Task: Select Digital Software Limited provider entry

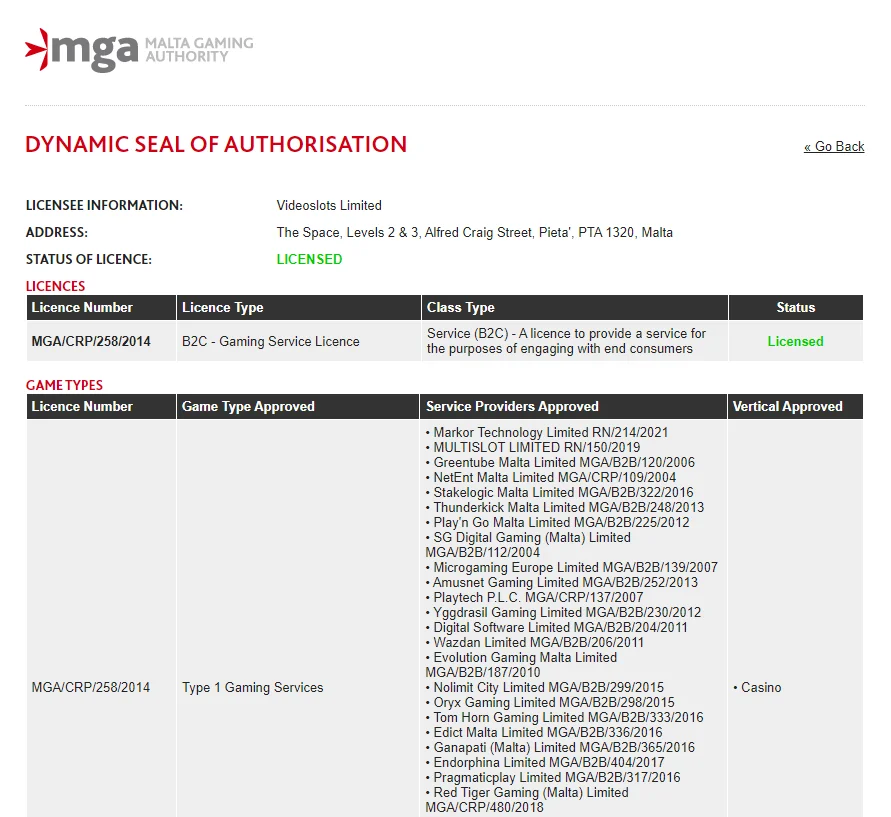Action: [x=556, y=627]
